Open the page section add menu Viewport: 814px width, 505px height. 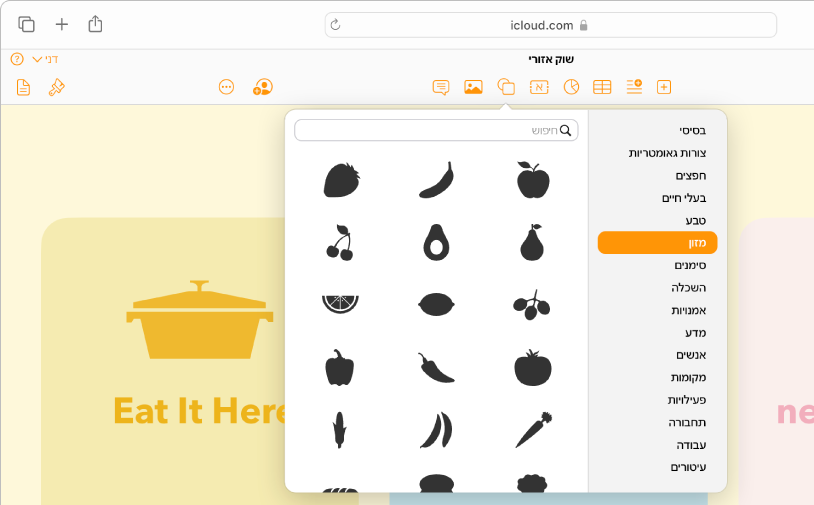(634, 87)
